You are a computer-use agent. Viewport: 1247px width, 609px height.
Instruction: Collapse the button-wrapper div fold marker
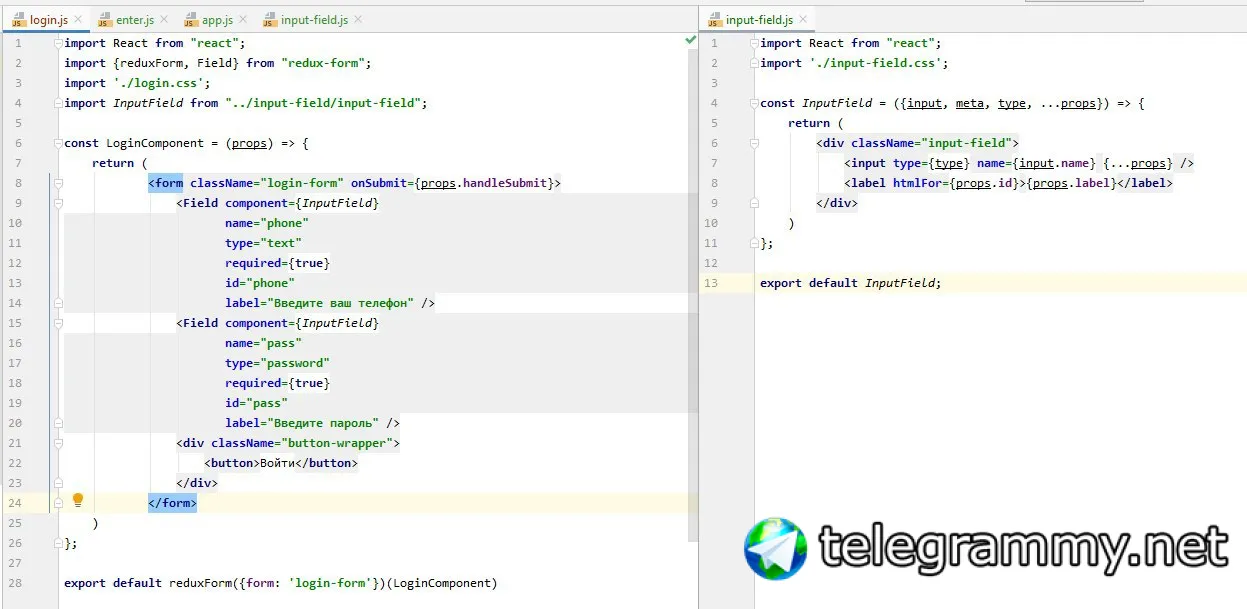[x=58, y=443]
